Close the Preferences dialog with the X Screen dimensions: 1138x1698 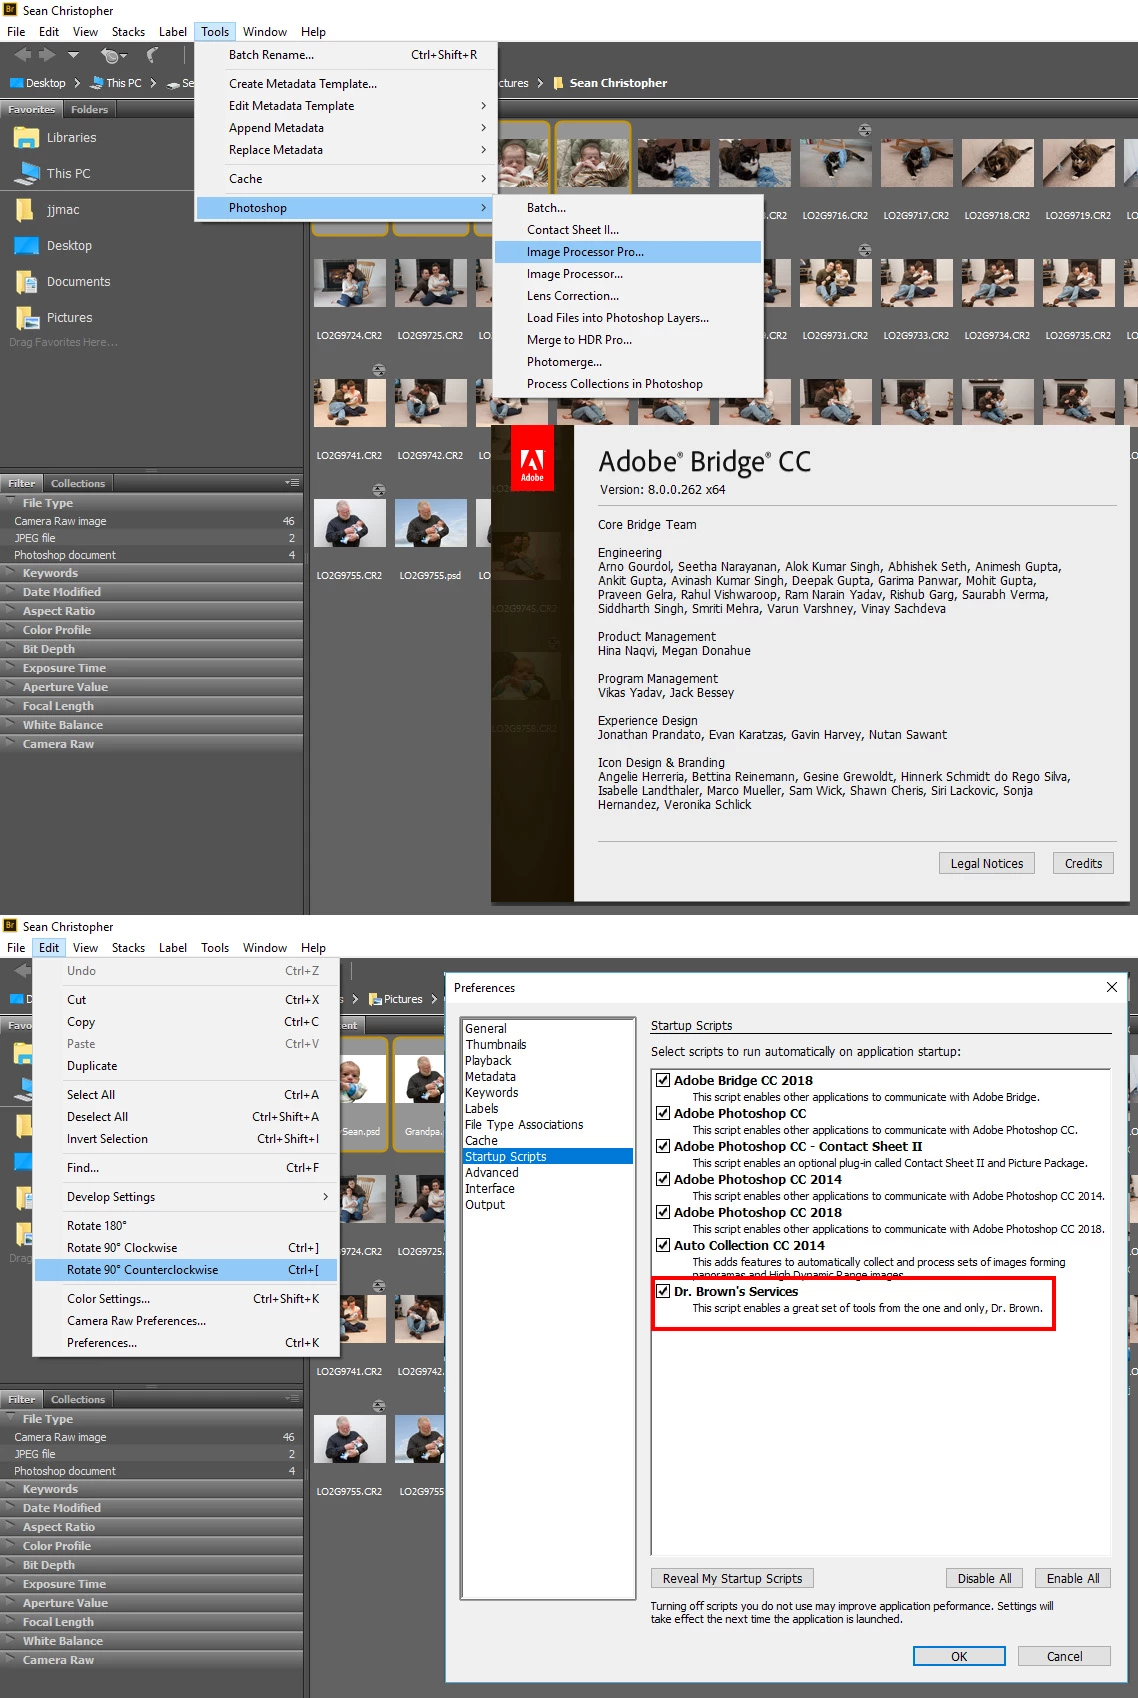(x=1112, y=987)
